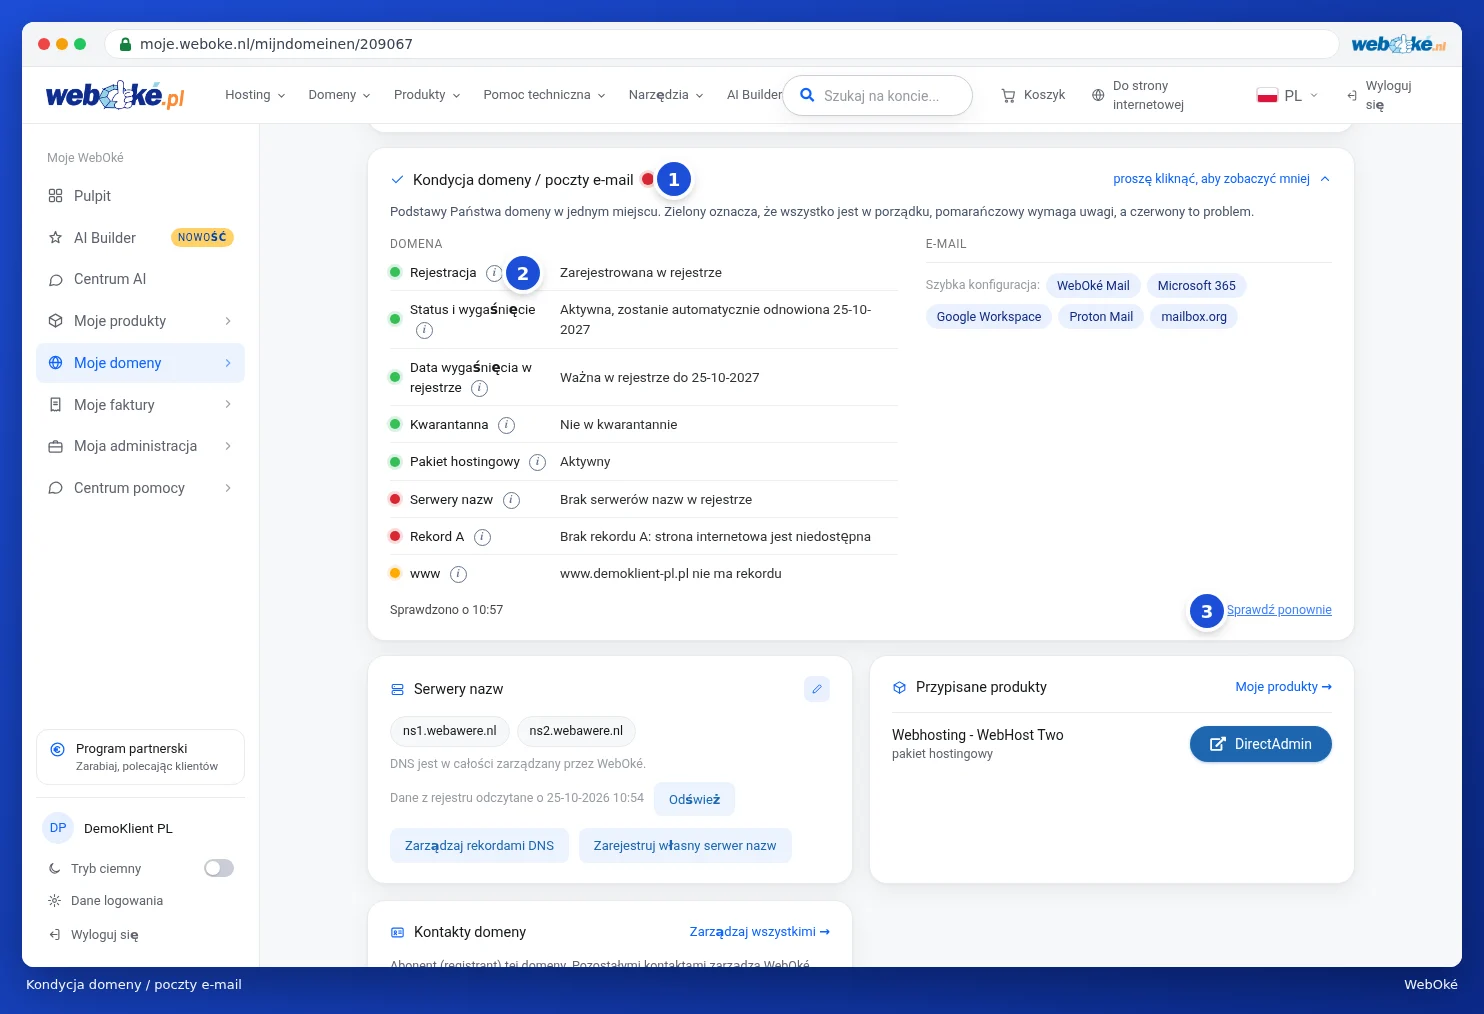The image size is (1484, 1014).
Task: Click the globe icon for Do strony internetowej
Action: coord(1098,96)
